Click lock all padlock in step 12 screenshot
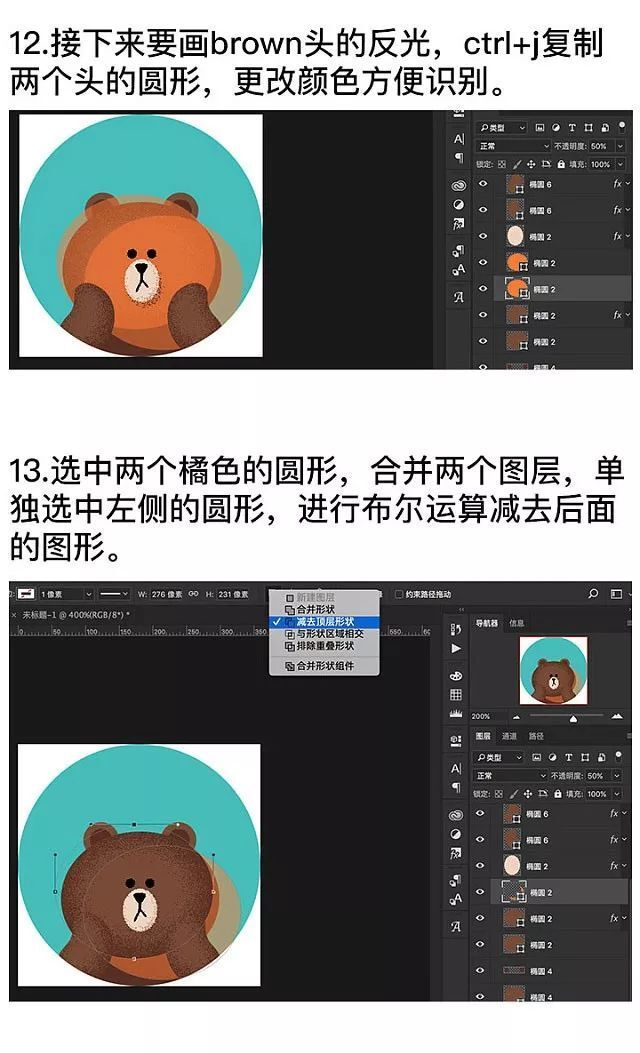Image resolution: width=640 pixels, height=1053 pixels. click(x=561, y=164)
